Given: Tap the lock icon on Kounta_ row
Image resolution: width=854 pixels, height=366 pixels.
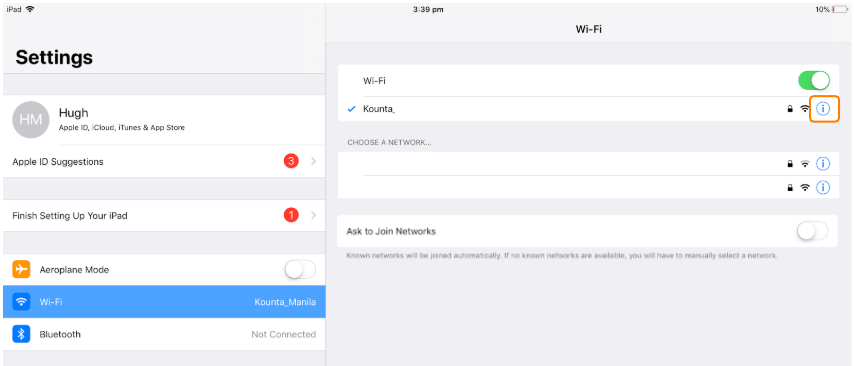Looking at the screenshot, I should click(790, 109).
